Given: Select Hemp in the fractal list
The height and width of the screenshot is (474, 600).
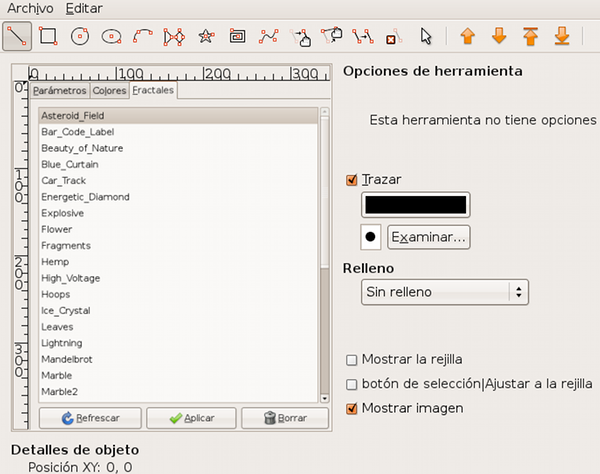Looking at the screenshot, I should [178, 262].
